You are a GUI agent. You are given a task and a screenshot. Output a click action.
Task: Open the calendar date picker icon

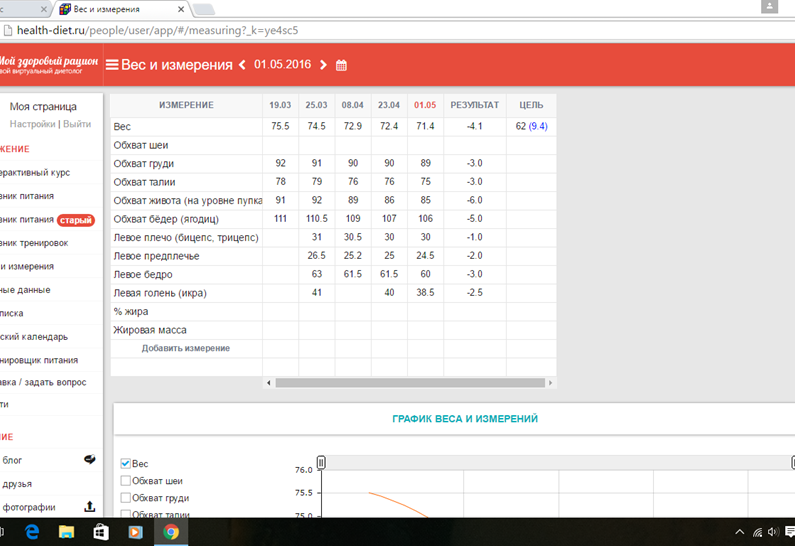point(342,66)
